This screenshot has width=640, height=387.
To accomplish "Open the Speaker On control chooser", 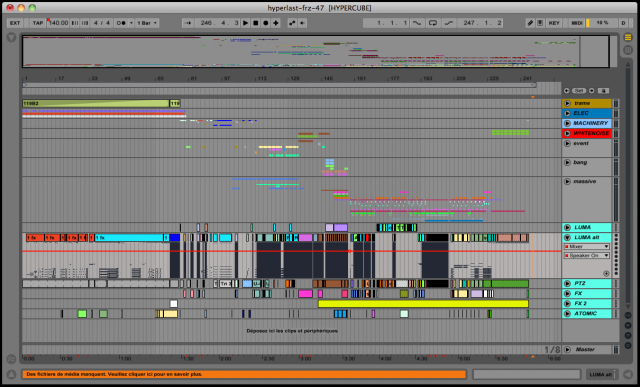I will (587, 256).
